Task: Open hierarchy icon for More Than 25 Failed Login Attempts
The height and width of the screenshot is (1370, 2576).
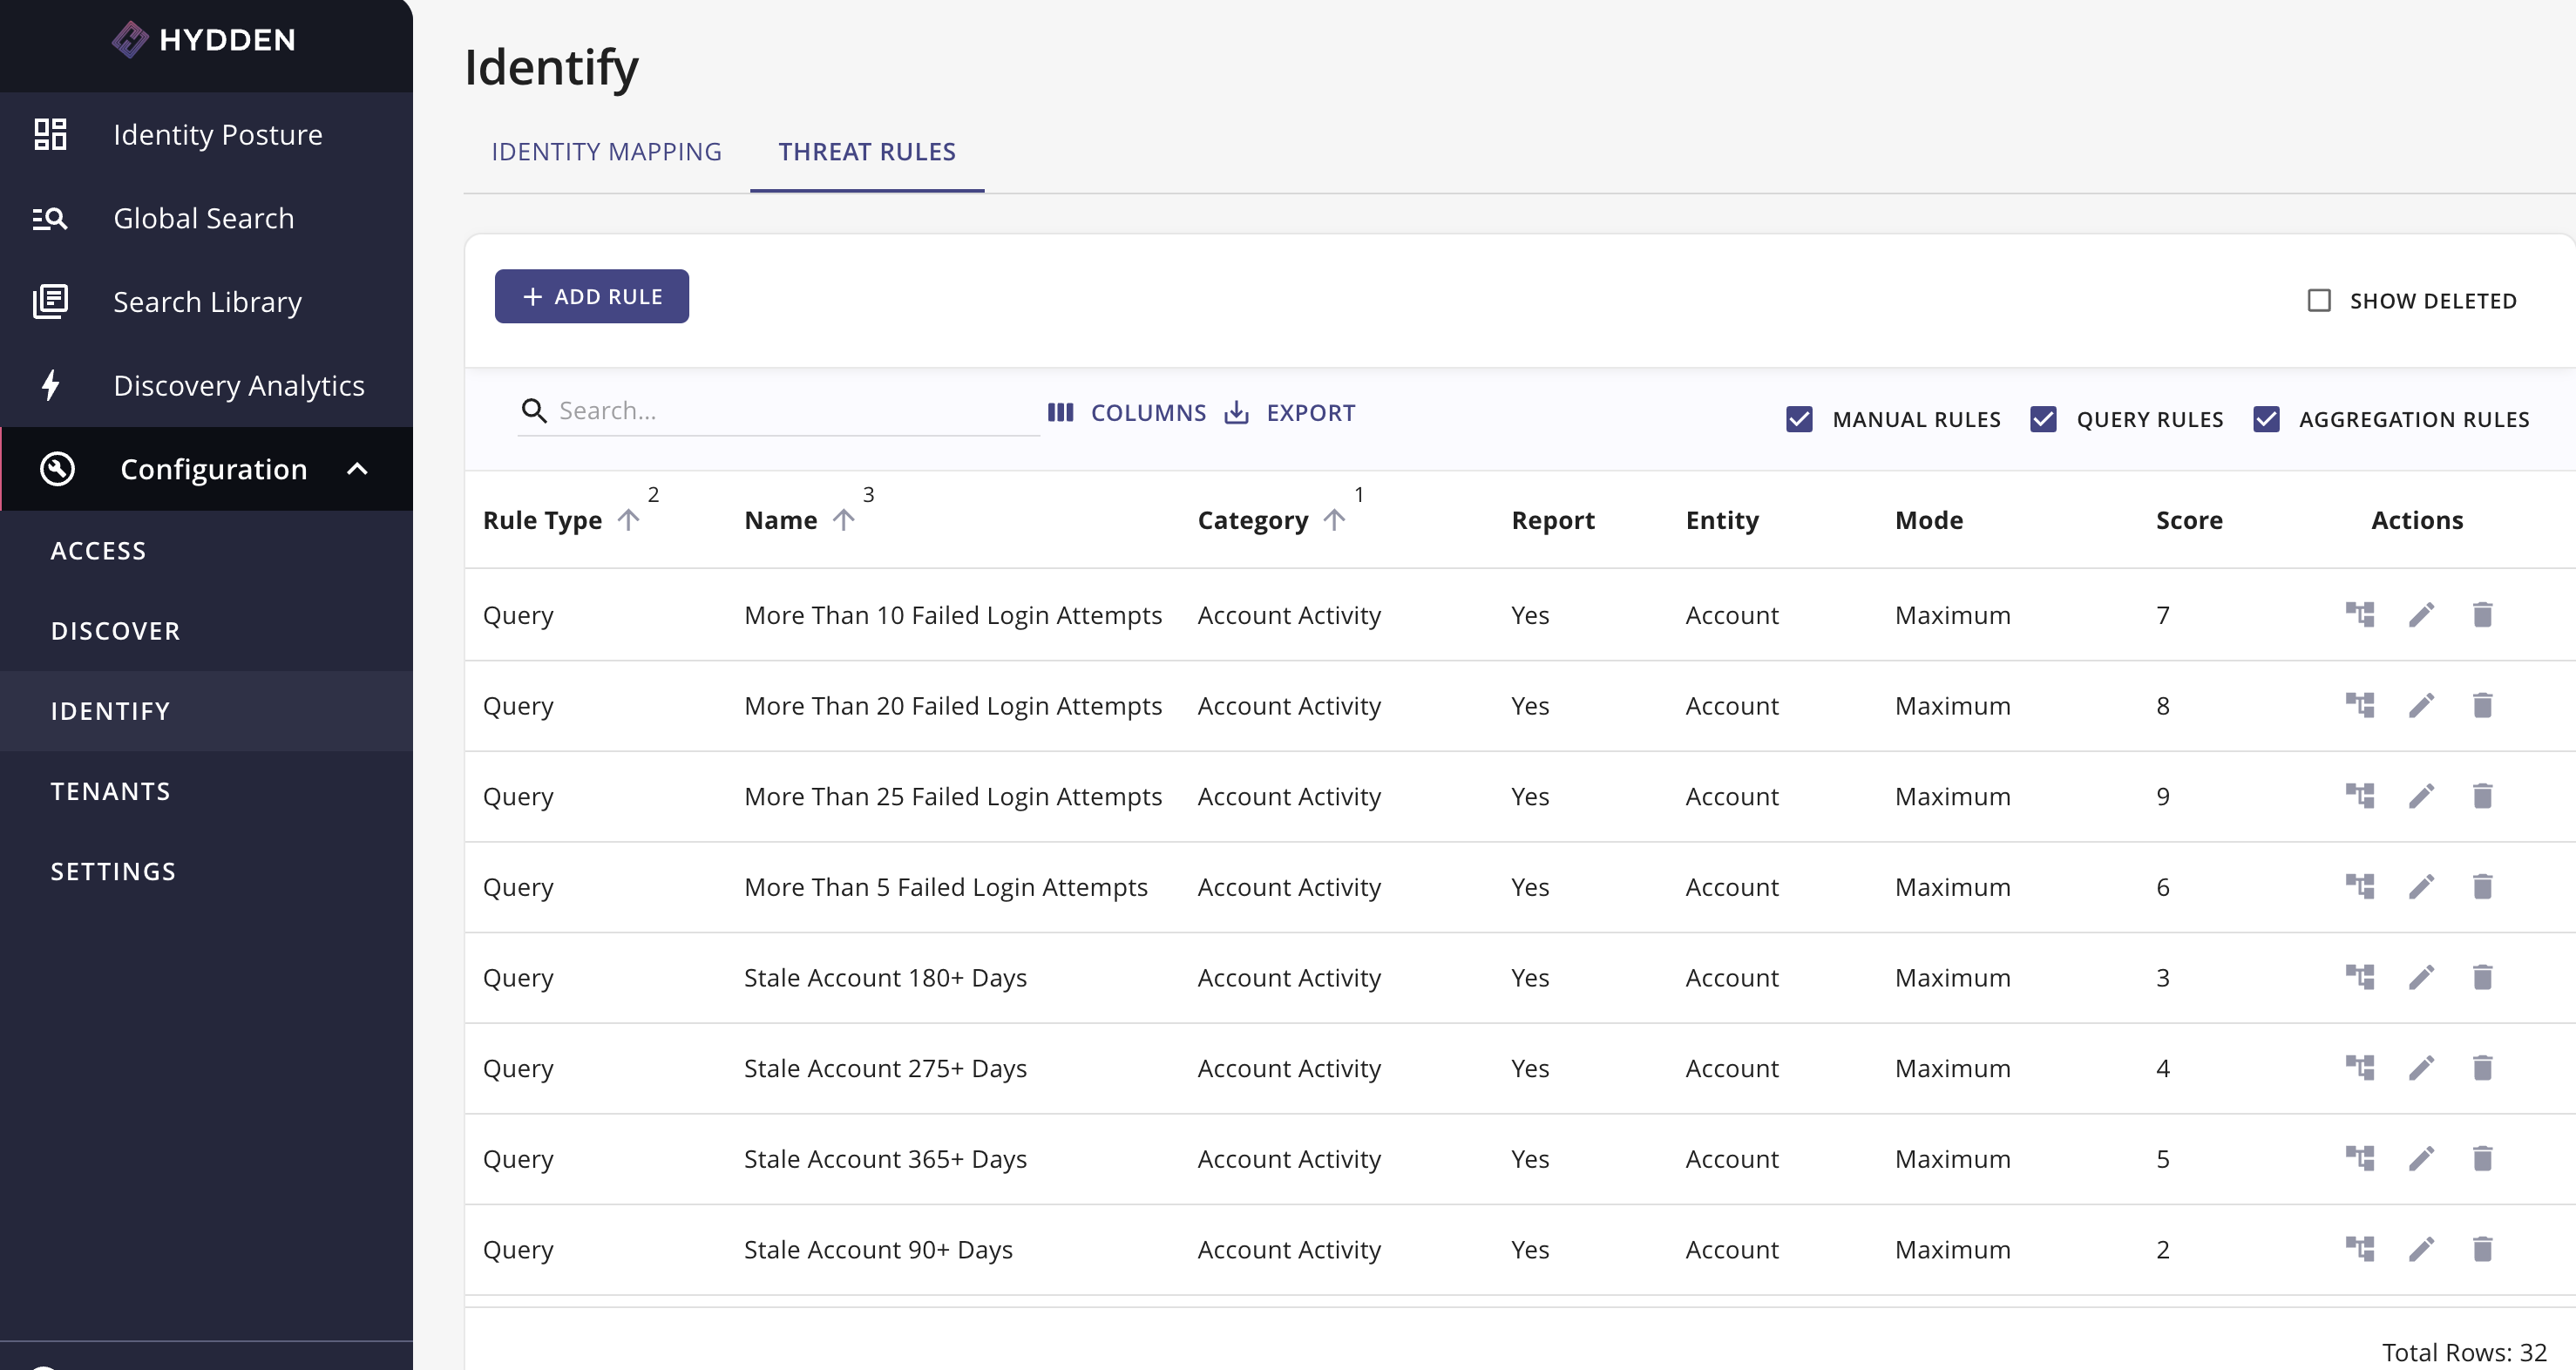Action: point(2360,796)
